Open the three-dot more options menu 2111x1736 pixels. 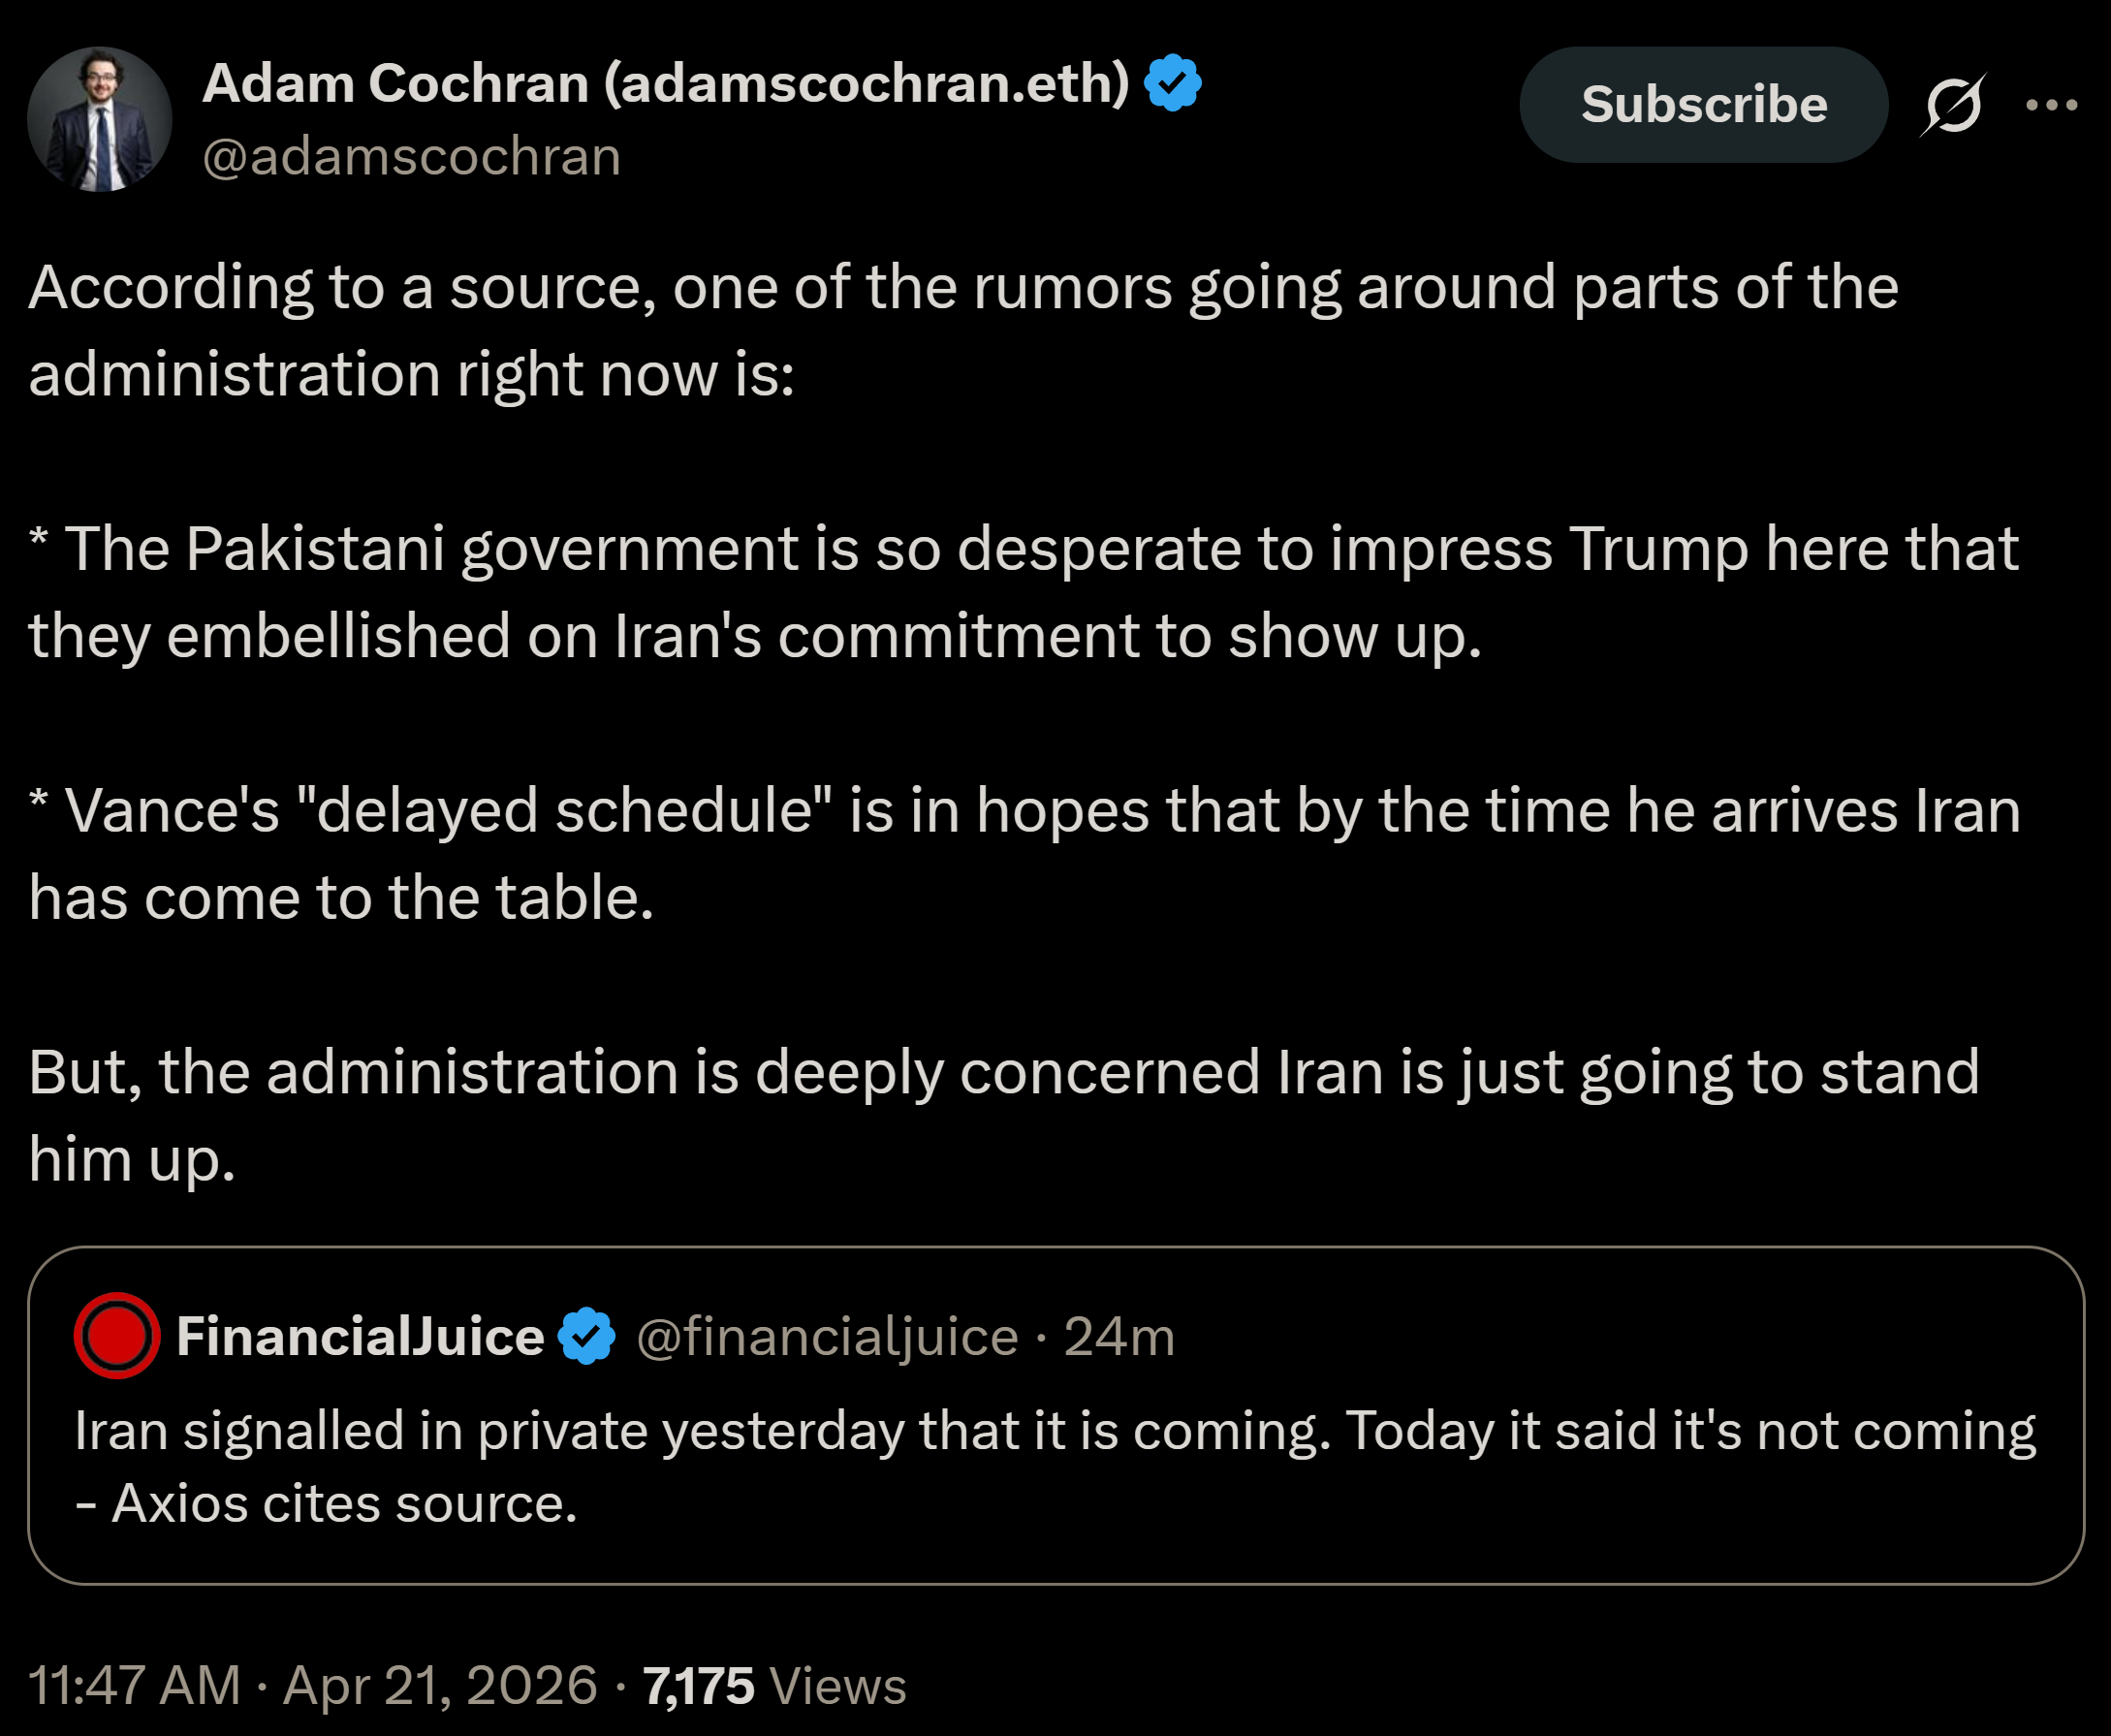2051,104
